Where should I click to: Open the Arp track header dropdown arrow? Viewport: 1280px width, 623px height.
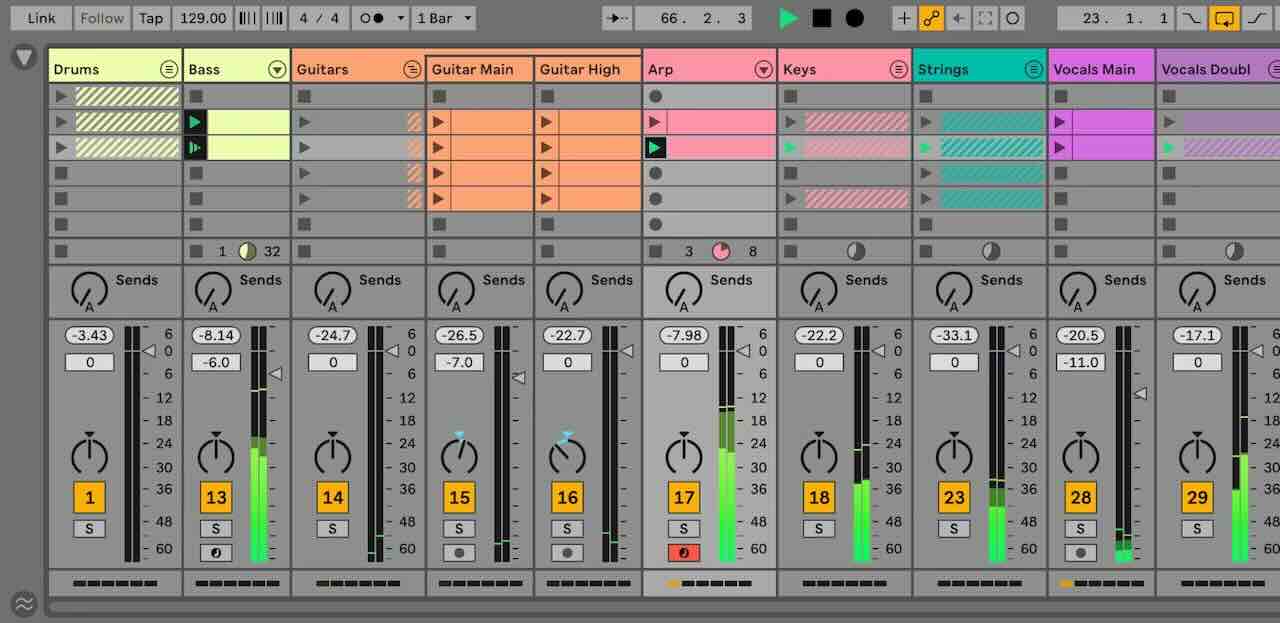pos(764,69)
